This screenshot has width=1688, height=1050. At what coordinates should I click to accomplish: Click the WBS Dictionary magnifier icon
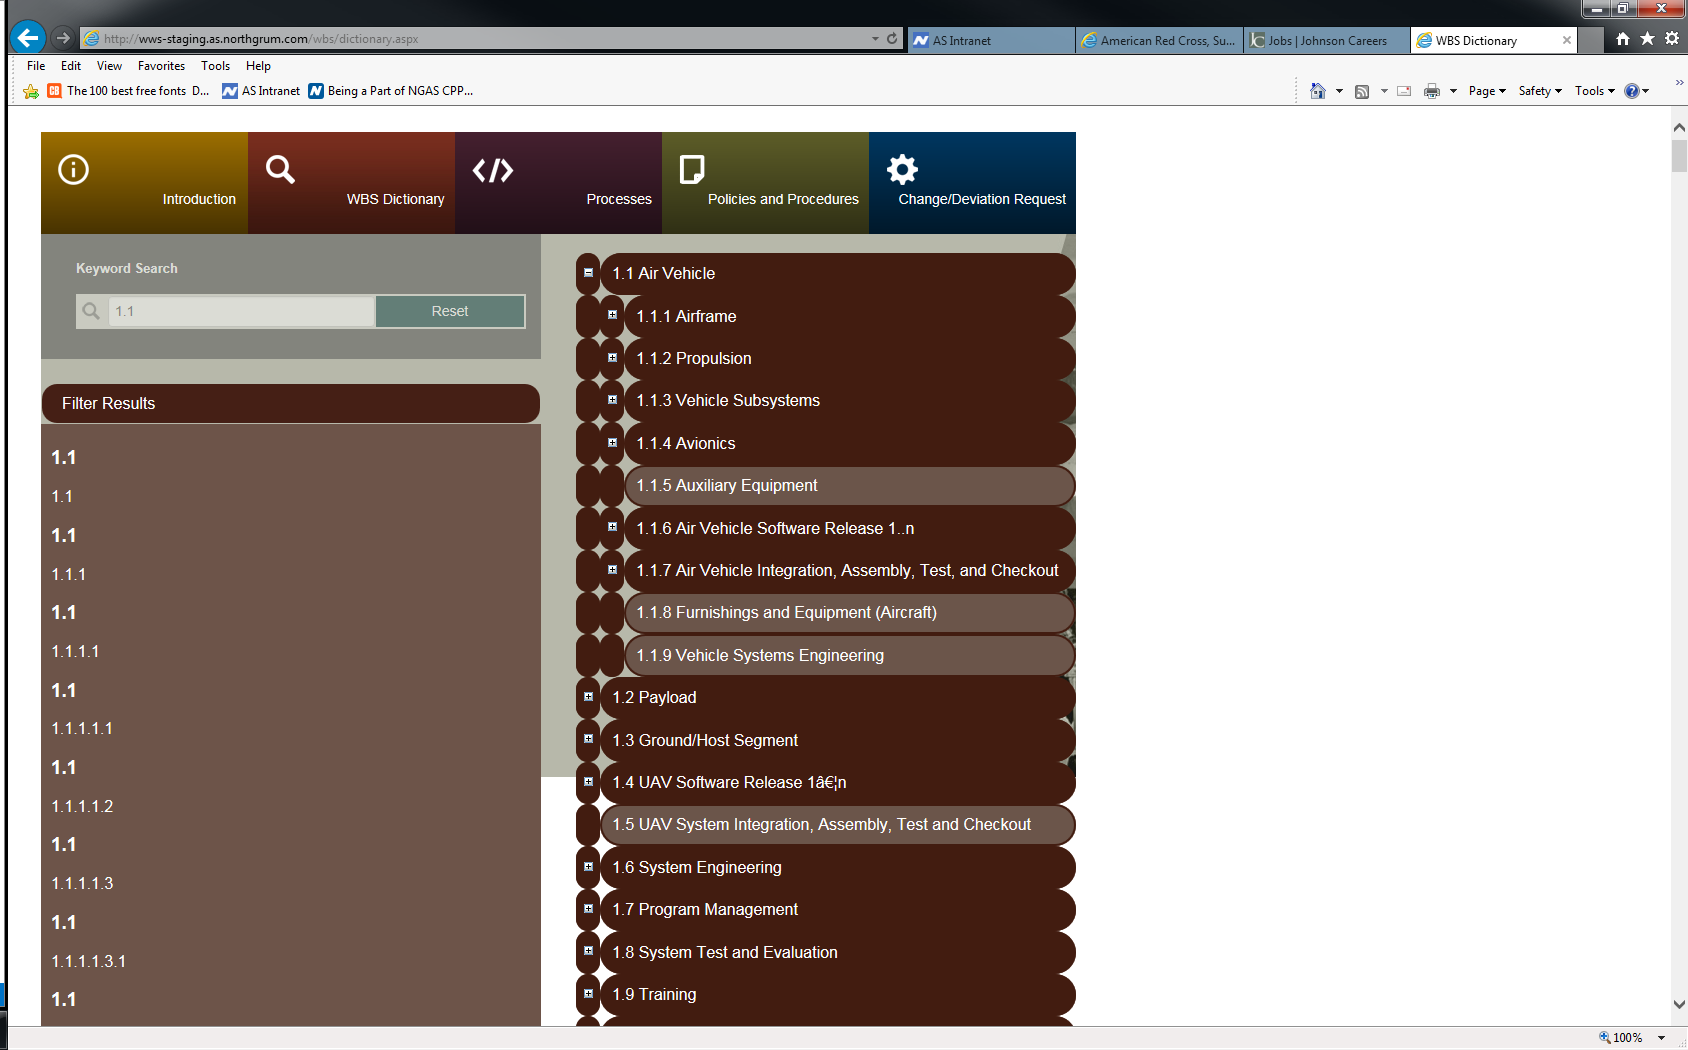(280, 170)
